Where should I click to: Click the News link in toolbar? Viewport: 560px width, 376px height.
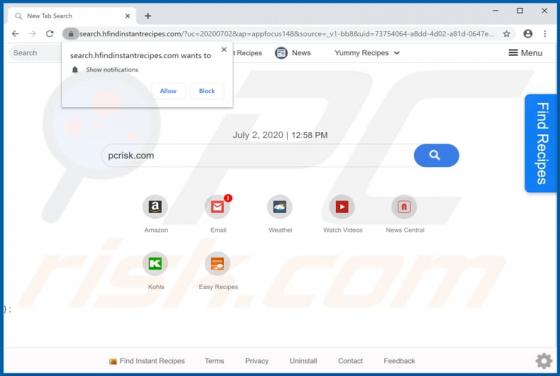301,53
